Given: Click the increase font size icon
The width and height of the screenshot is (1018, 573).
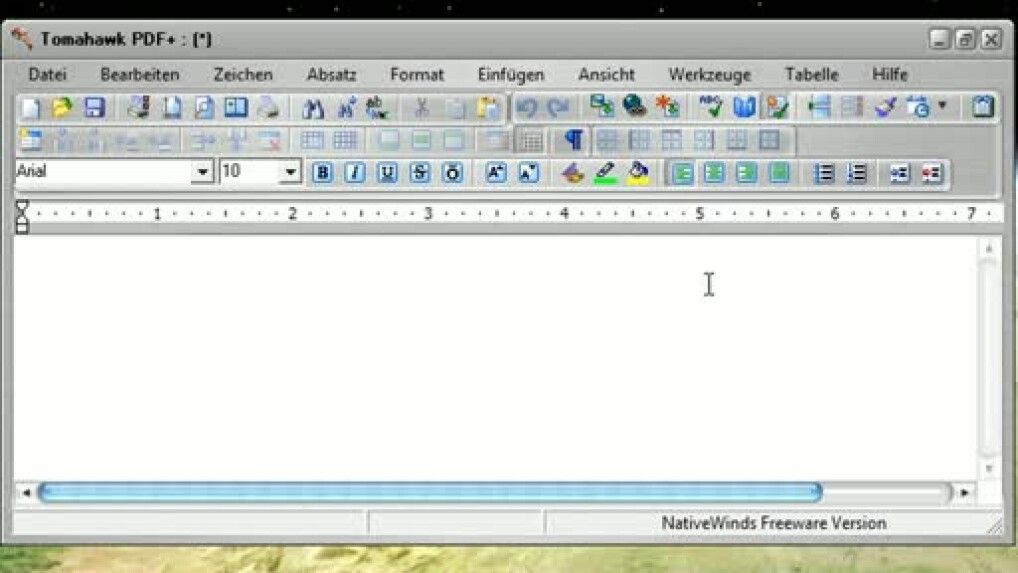Looking at the screenshot, I should coord(496,173).
